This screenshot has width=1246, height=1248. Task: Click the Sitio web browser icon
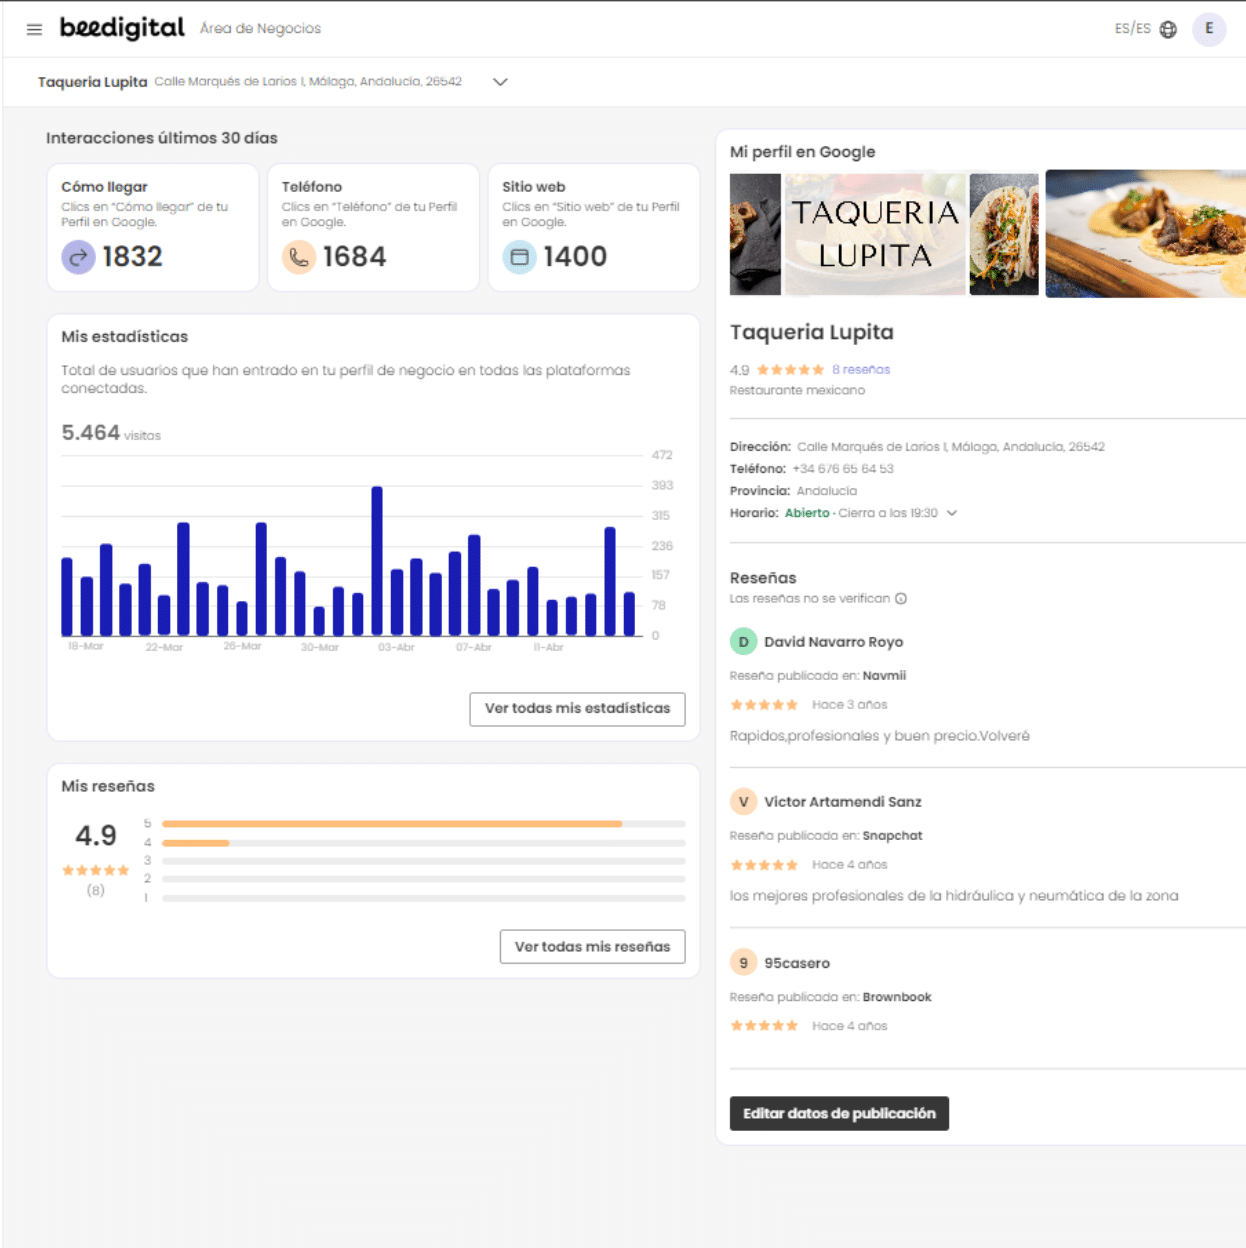click(x=519, y=257)
